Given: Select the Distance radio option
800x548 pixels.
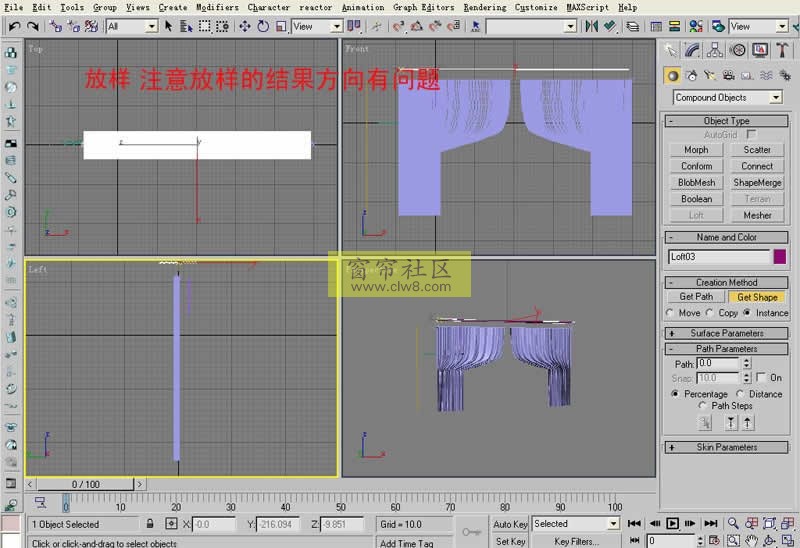Looking at the screenshot, I should pos(740,394).
